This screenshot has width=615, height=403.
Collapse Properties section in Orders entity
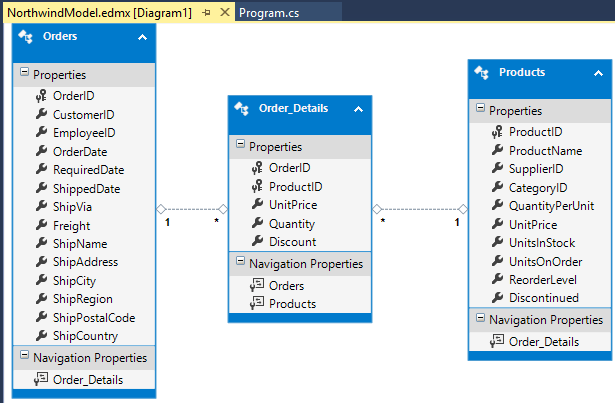[24, 72]
